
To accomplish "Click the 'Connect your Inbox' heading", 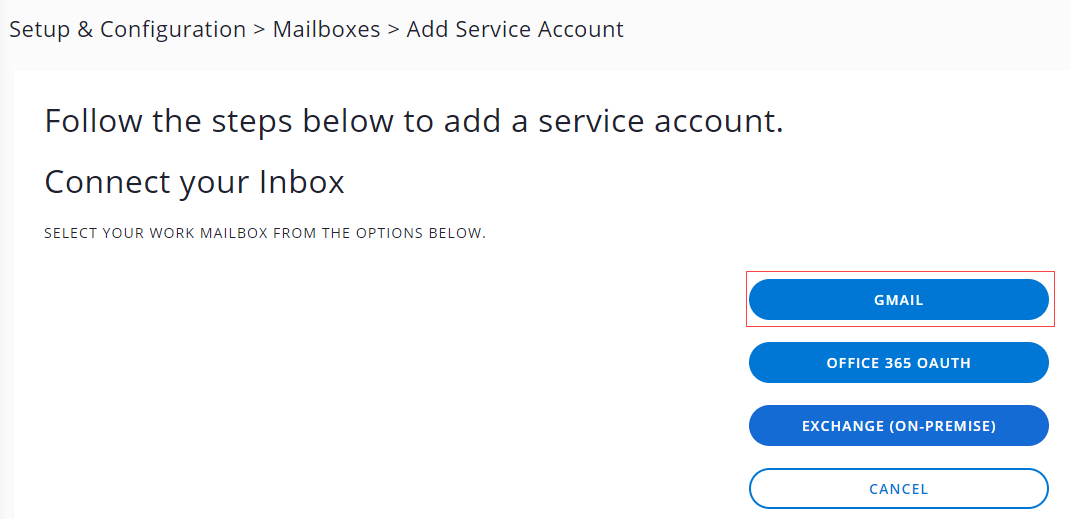I will click(194, 182).
